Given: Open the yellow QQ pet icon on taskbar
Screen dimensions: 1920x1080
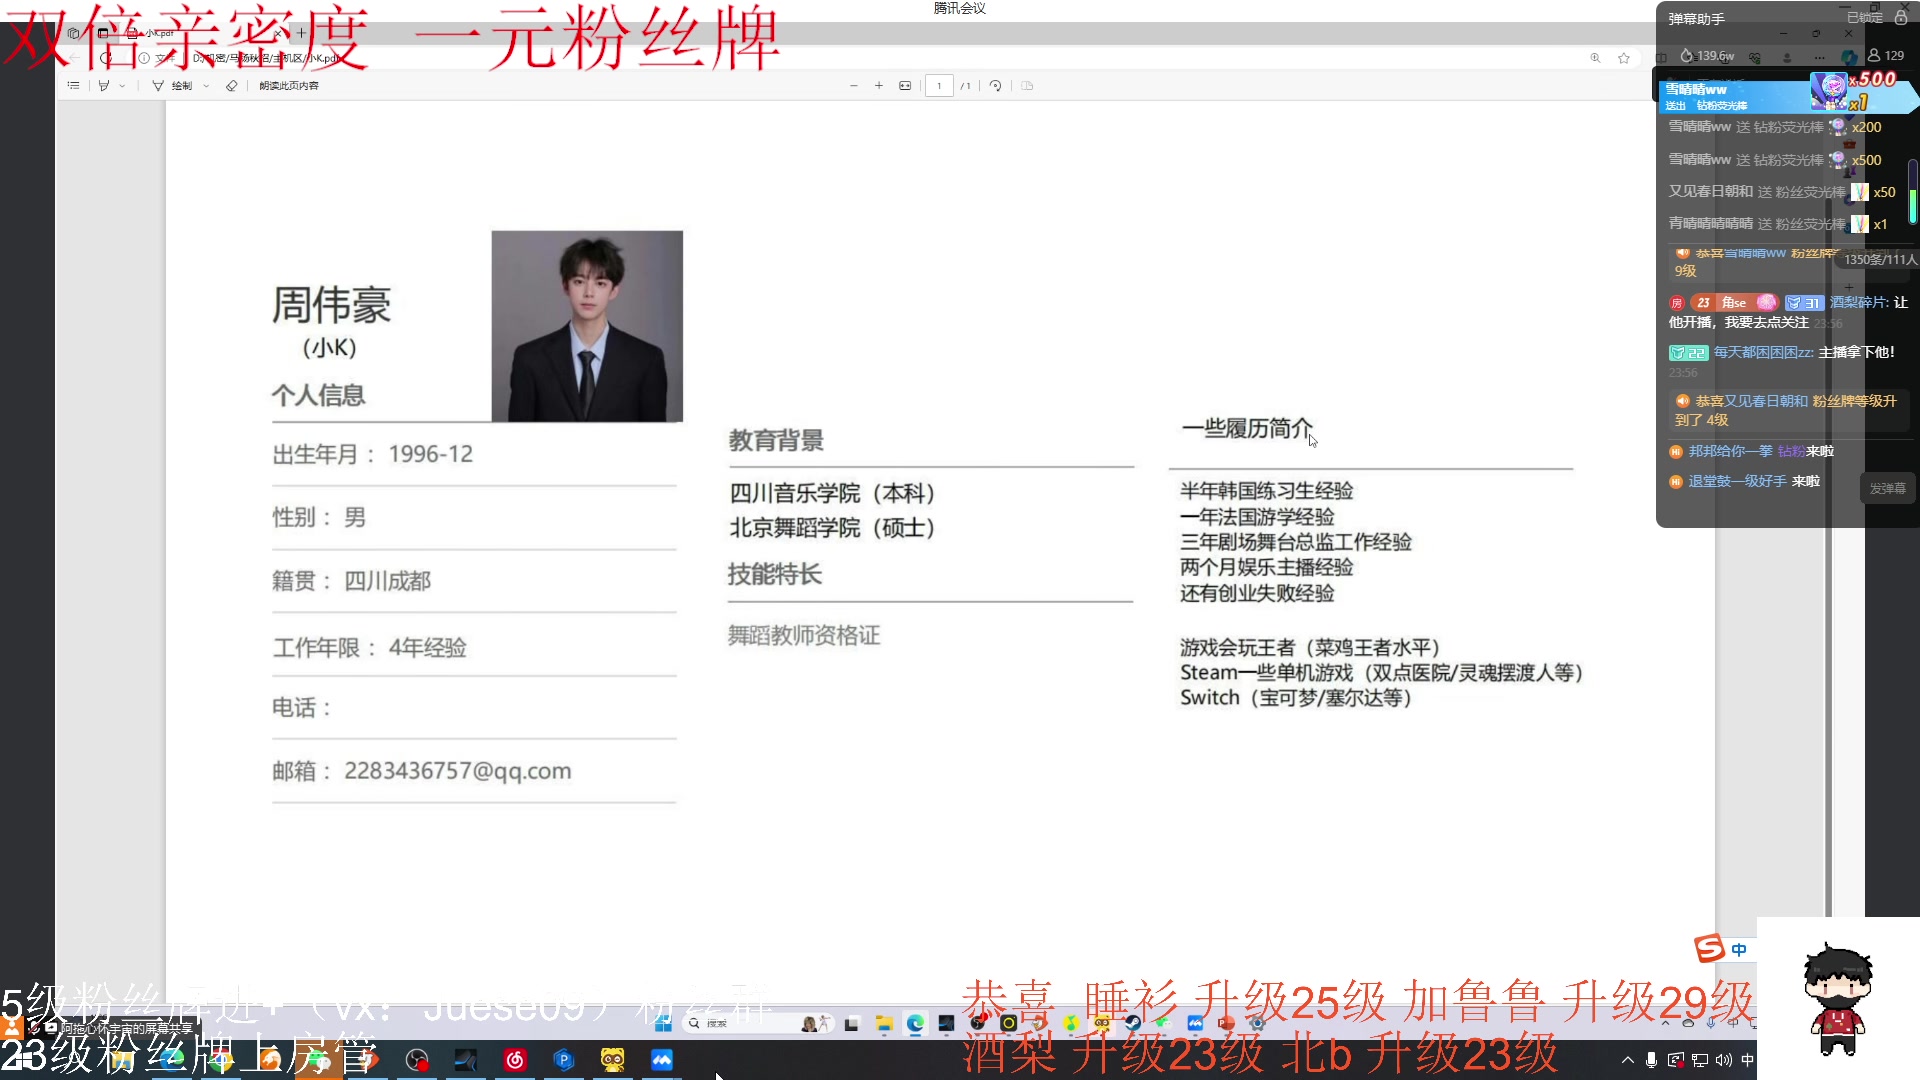Looking at the screenshot, I should [613, 1059].
